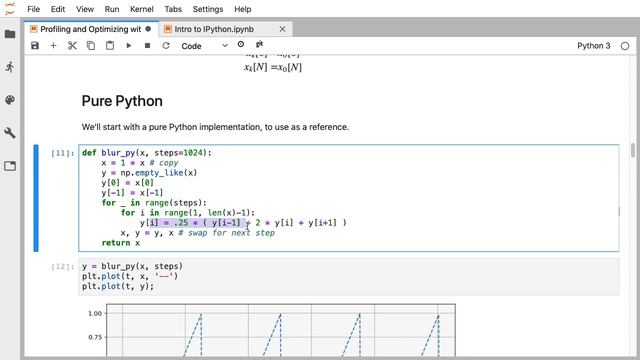
Task: Open the command palette sidebar icon
Action: point(10,100)
